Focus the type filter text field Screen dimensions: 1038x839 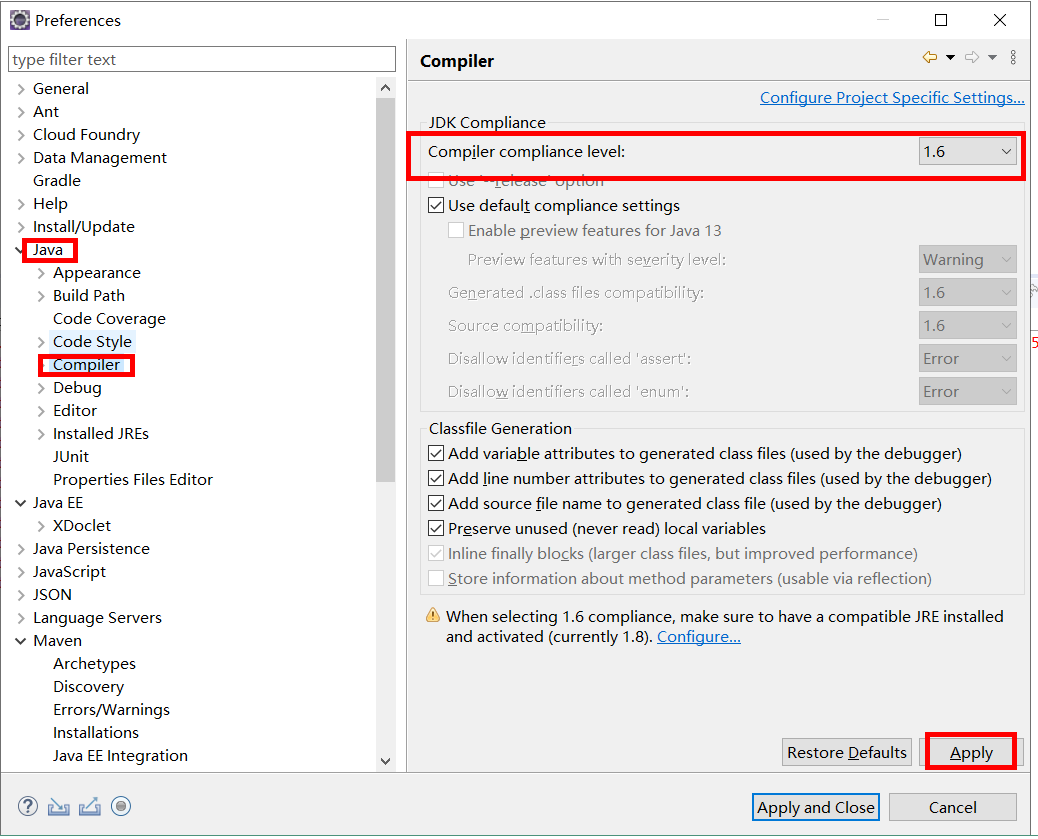(x=202, y=60)
